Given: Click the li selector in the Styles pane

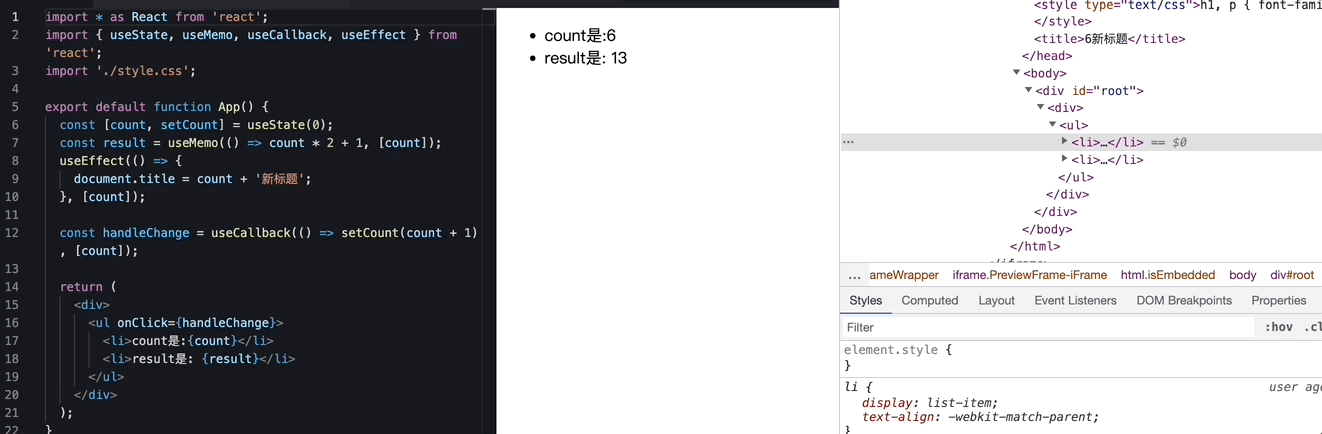Looking at the screenshot, I should click(851, 387).
